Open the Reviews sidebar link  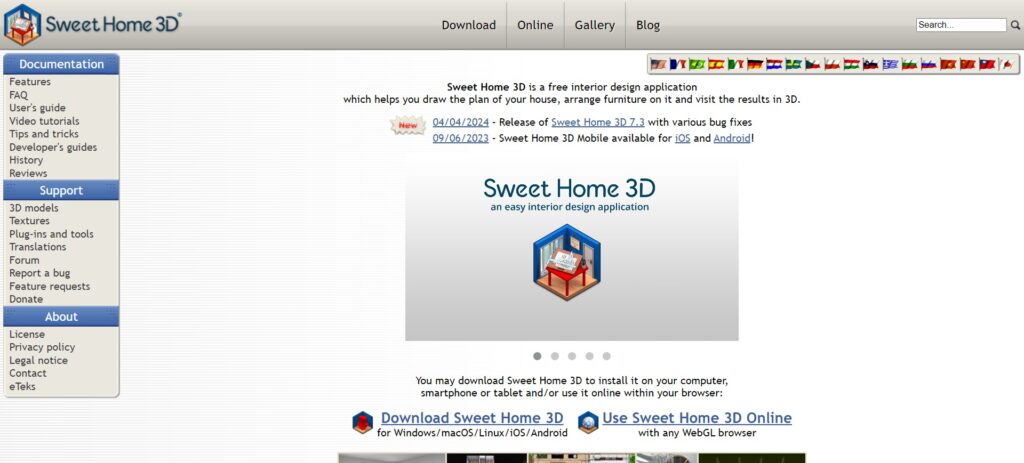(28, 173)
